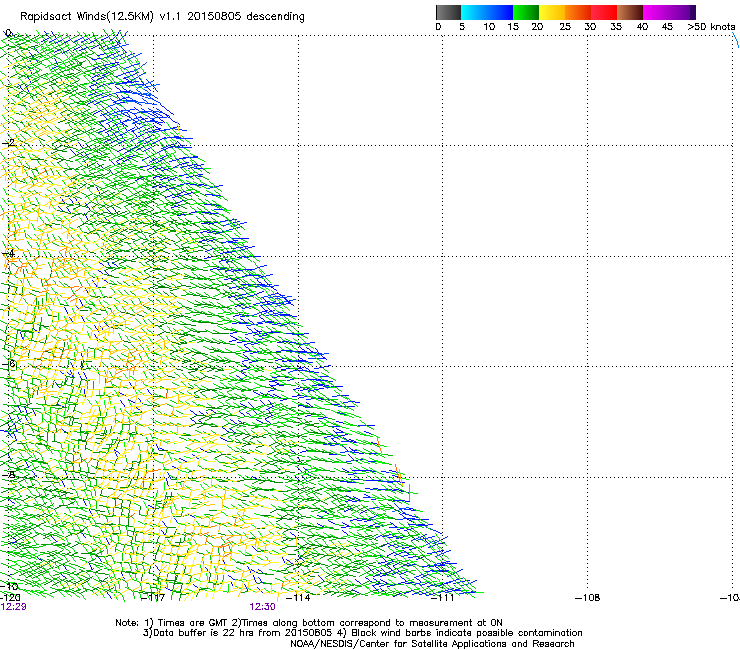Click the '-4' latitude label
Image resolution: width=740 pixels, height=650 pixels.
coord(9,253)
